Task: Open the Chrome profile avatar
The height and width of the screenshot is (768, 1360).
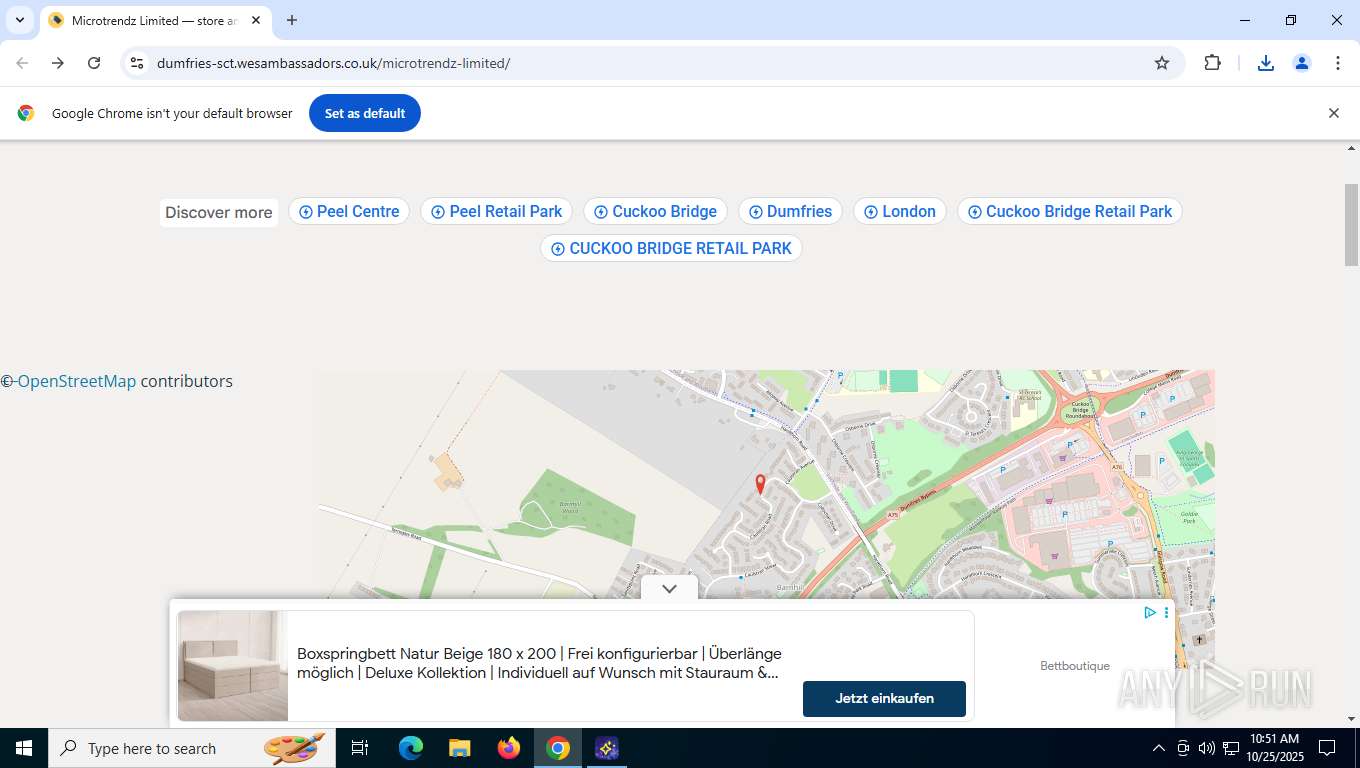Action: pyautogui.click(x=1302, y=63)
